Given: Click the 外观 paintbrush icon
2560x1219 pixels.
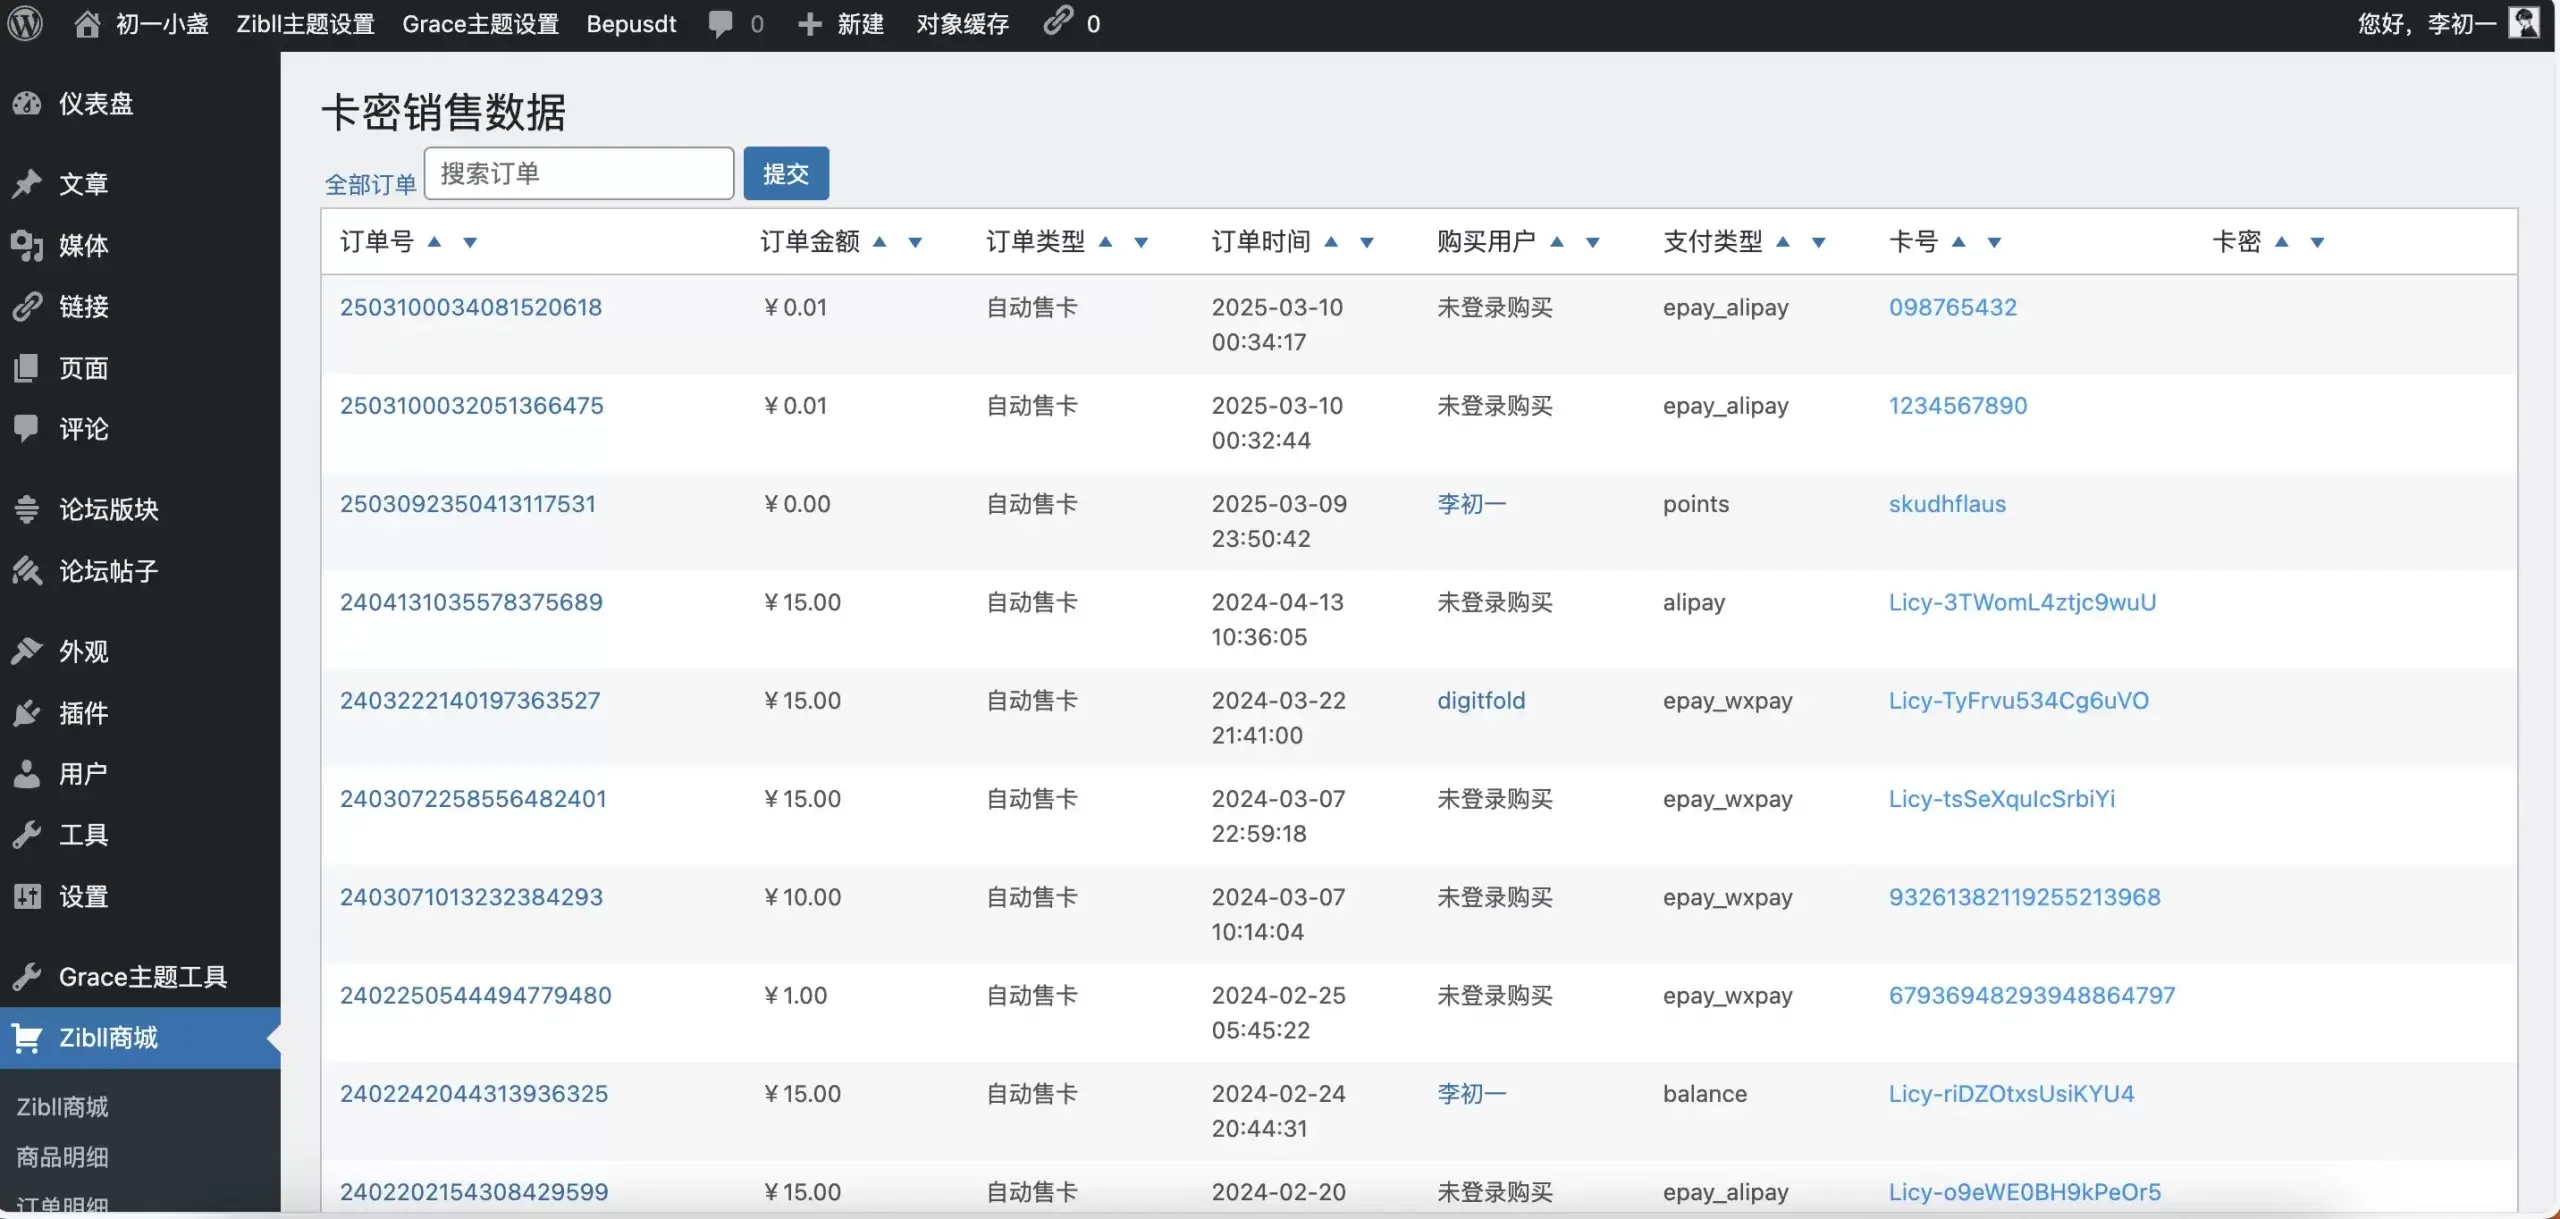Looking at the screenshot, I should tap(27, 651).
